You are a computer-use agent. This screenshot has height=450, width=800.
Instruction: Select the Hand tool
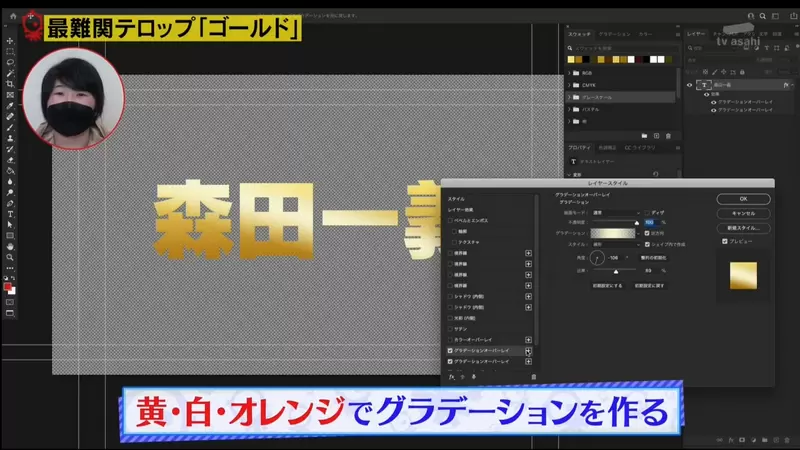(x=10, y=244)
